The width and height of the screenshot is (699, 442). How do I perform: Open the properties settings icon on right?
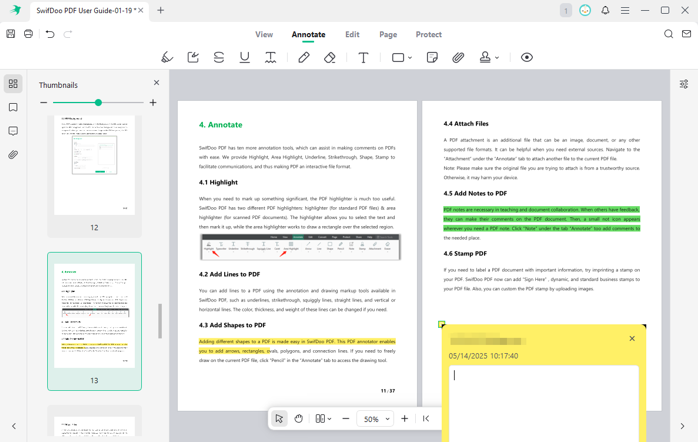684,84
